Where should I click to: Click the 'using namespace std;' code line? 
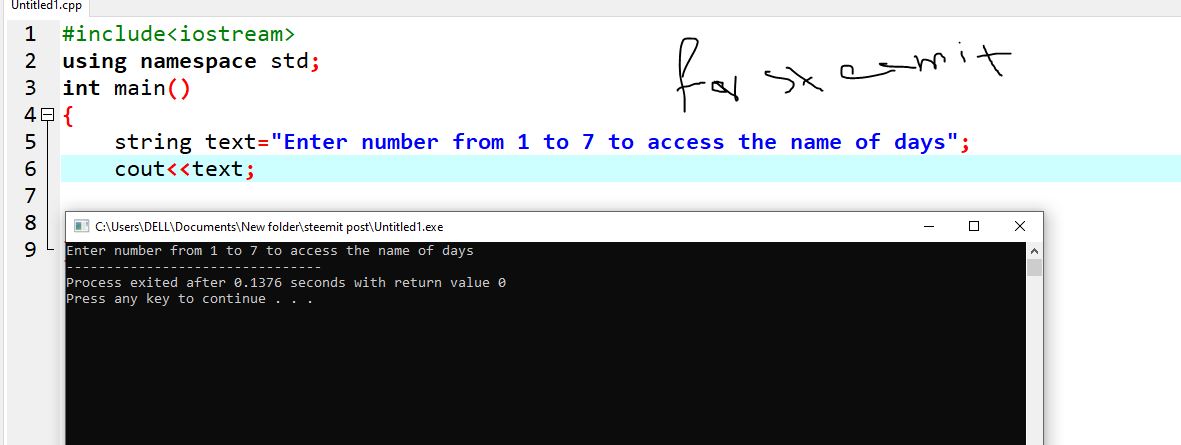coord(191,61)
